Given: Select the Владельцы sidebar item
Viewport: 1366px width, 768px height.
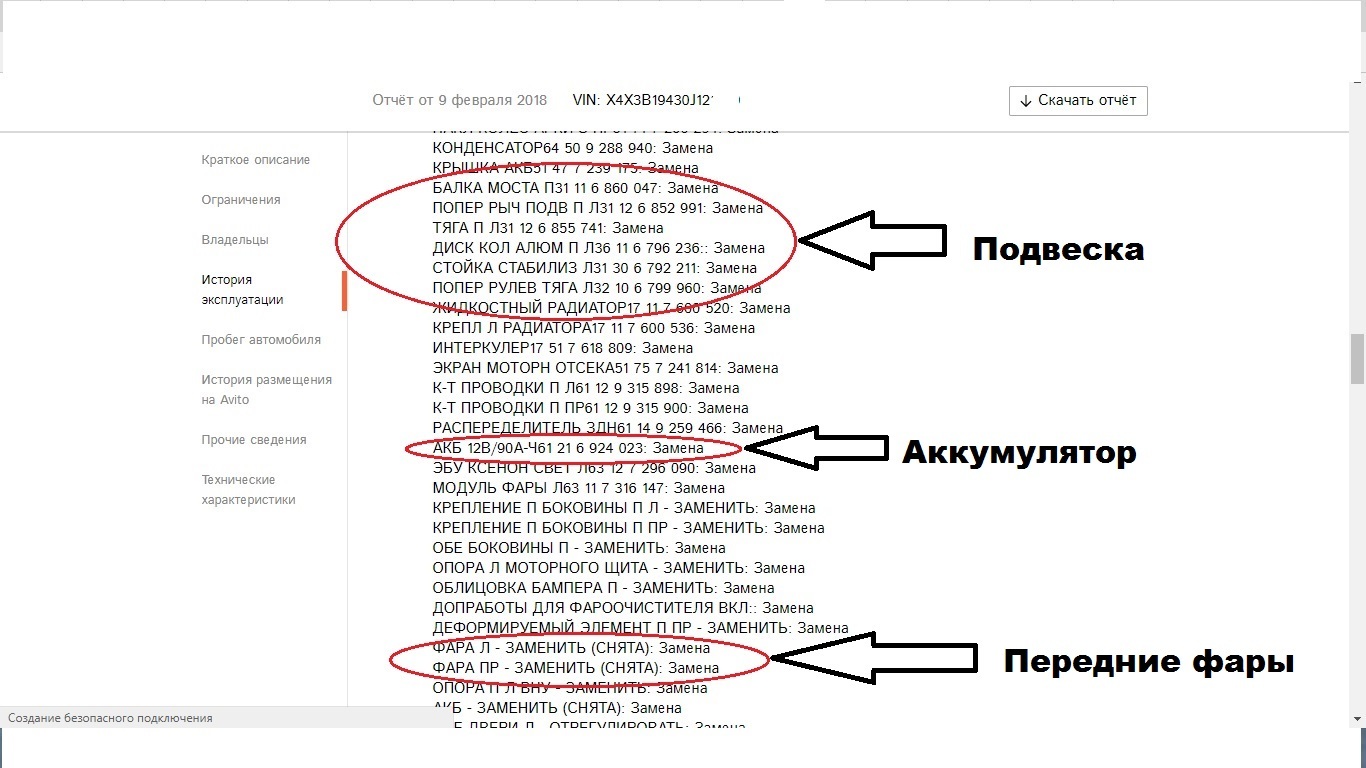Looking at the screenshot, I should pos(235,240).
